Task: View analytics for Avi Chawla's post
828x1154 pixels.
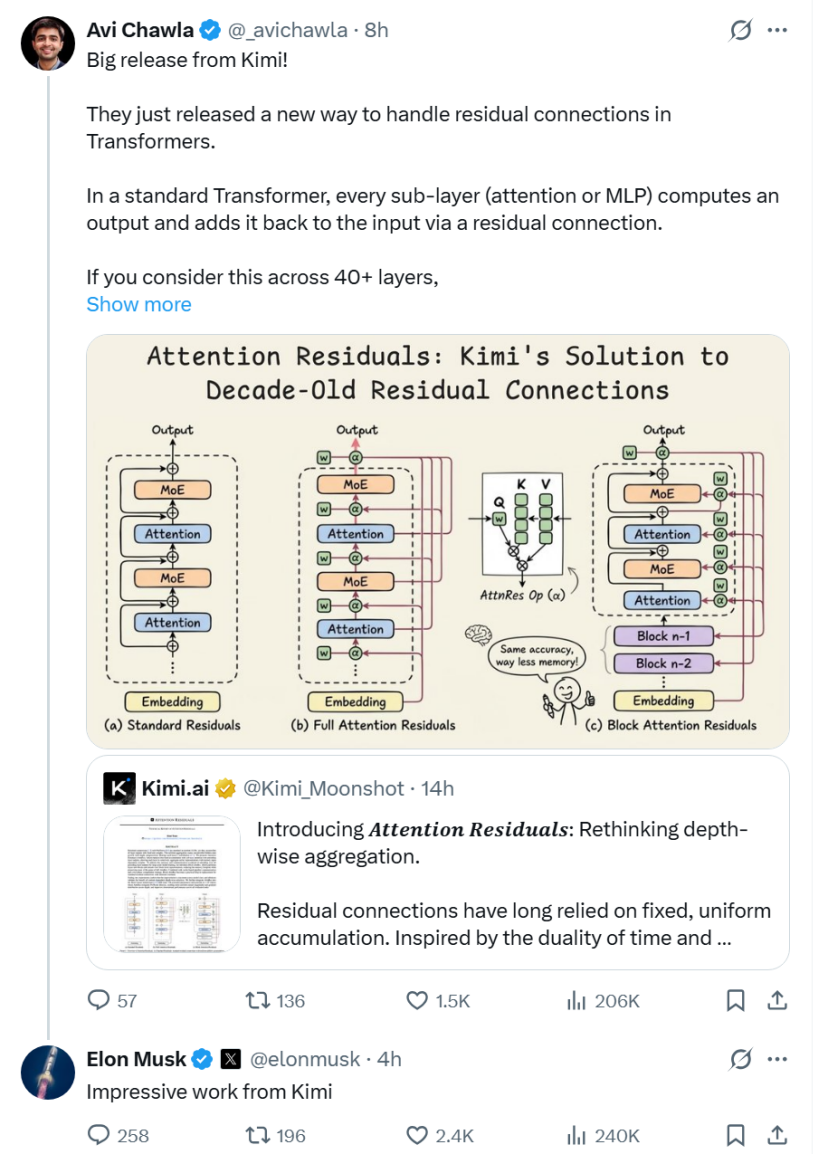Action: [577, 1000]
